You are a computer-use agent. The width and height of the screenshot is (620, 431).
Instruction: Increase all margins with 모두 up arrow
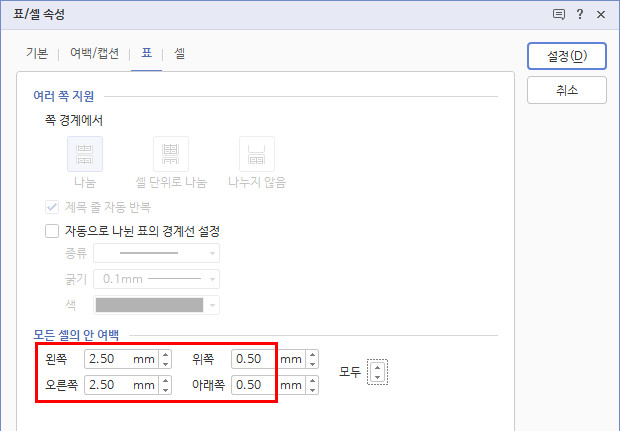378,367
